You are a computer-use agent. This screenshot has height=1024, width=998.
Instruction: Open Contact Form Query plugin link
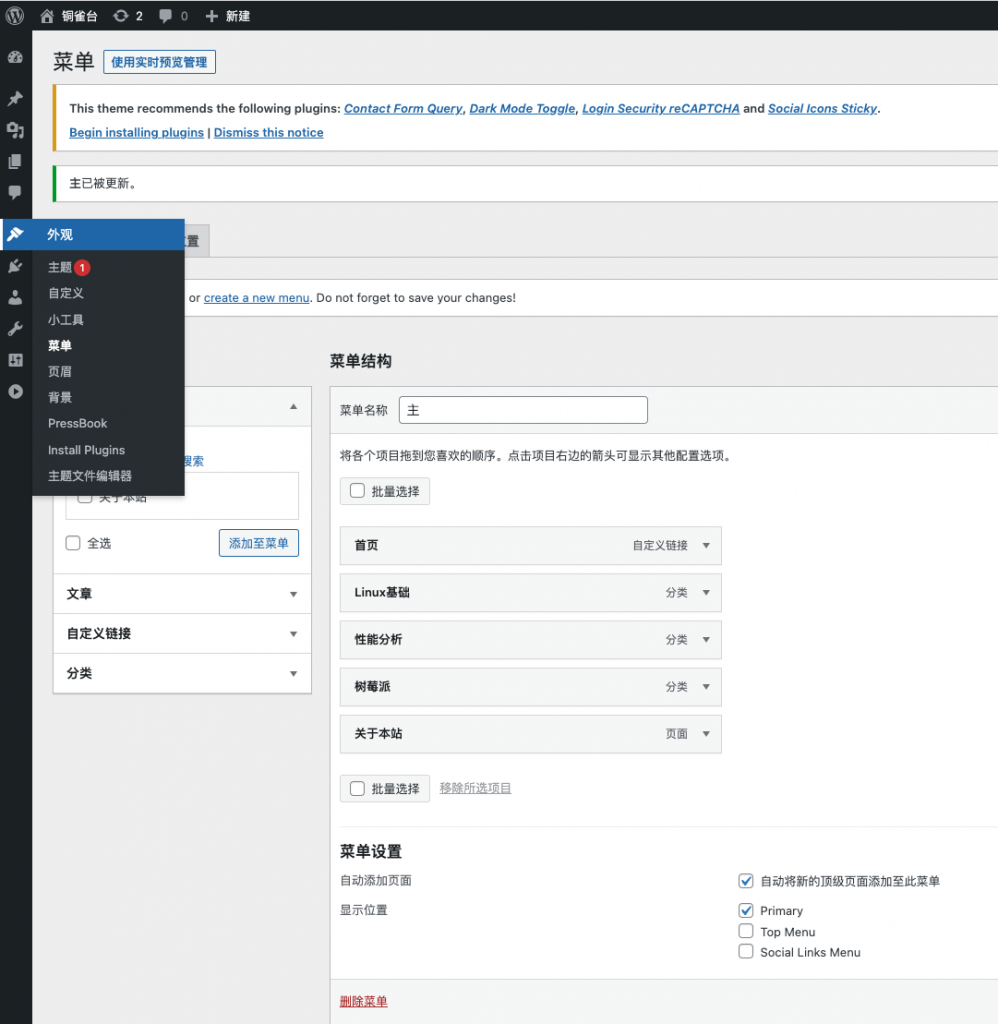pos(403,108)
